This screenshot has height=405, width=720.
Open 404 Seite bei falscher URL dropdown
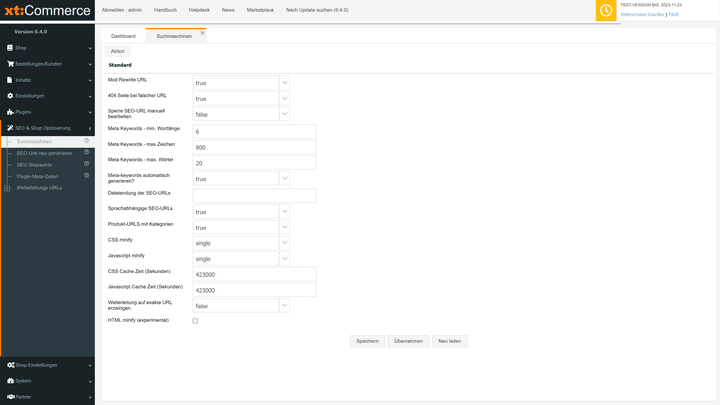[x=284, y=98]
